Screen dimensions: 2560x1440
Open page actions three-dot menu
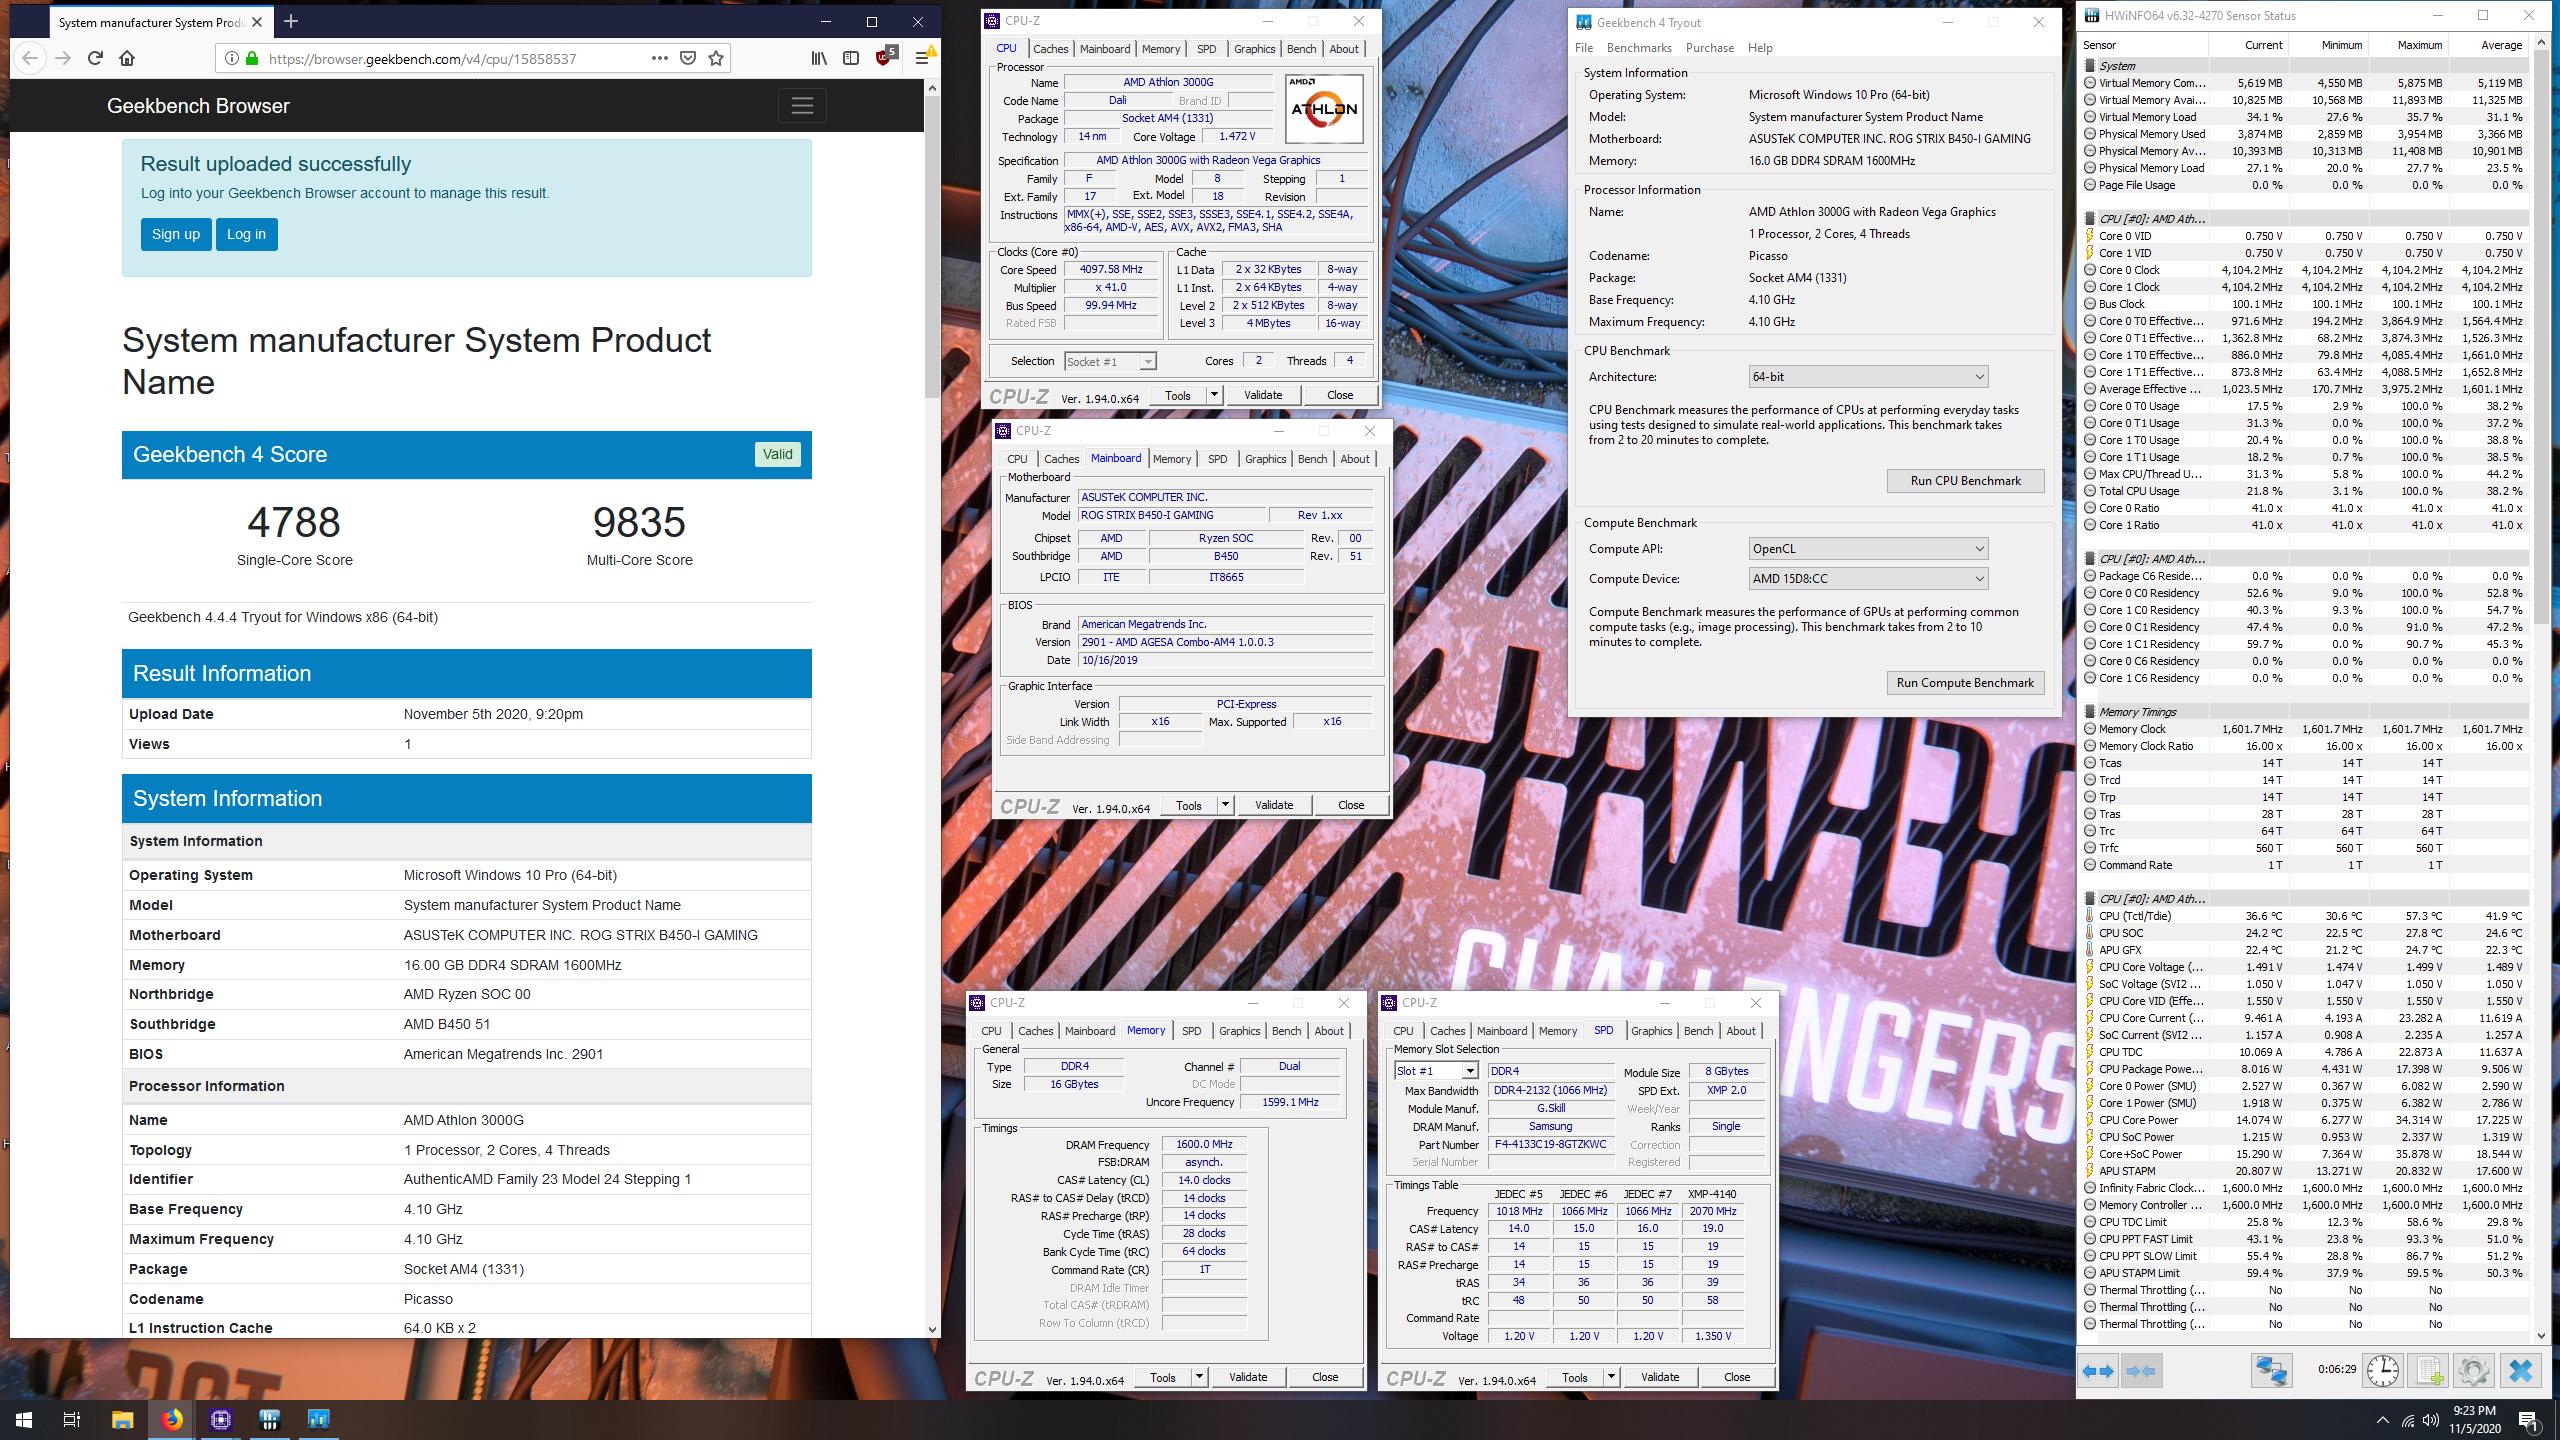(x=659, y=58)
